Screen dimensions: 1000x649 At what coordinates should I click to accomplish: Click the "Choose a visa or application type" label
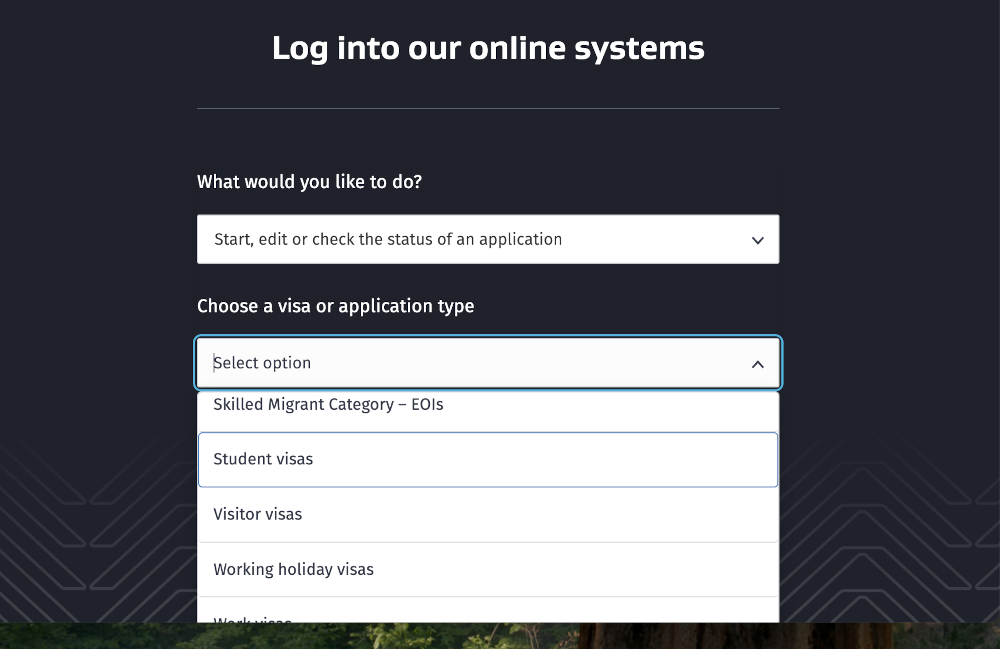(x=335, y=306)
